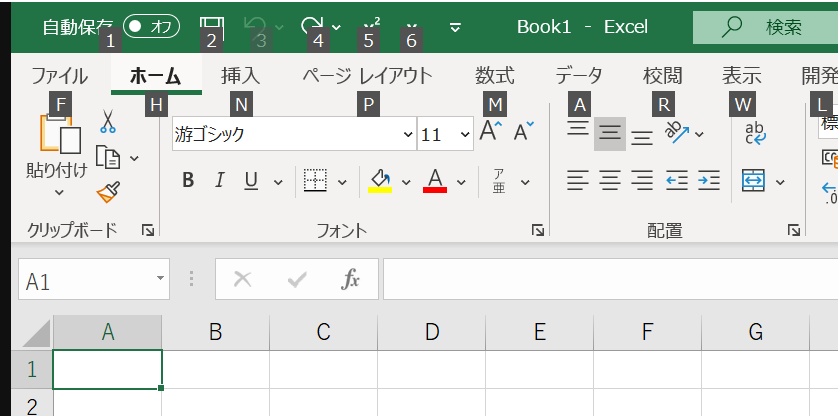
Task: Open the Font Color dropdown arrow
Action: [461, 182]
